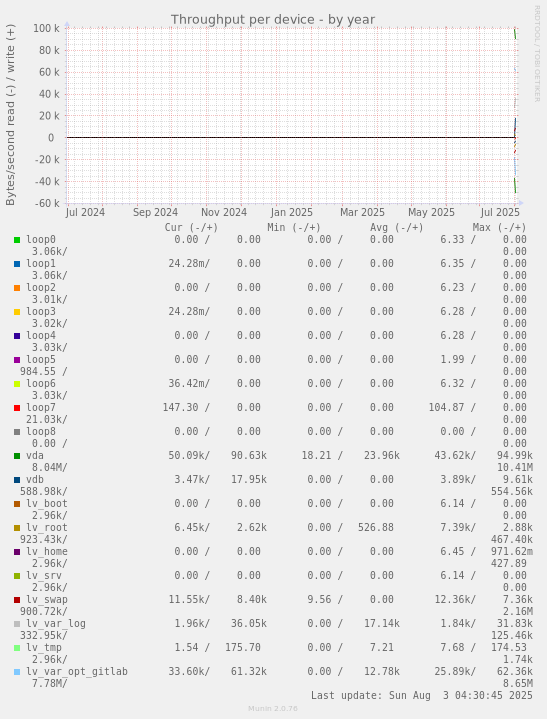This screenshot has width=547, height=719.
Task: Click the 'Last update: Sun Aug 3' timestamp
Action: pyautogui.click(x=422, y=696)
